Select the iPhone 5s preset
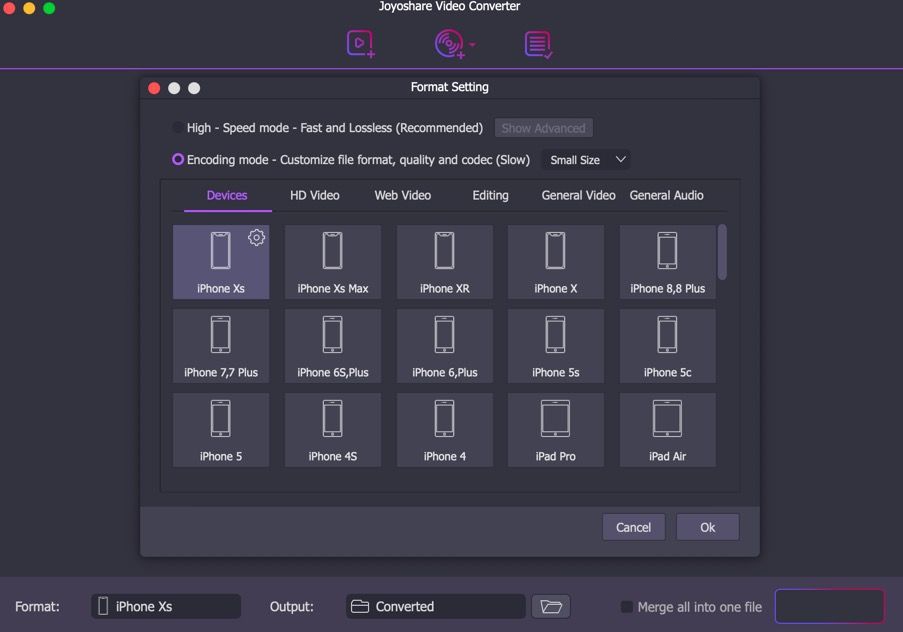Viewport: 903px width, 632px height. [556, 346]
